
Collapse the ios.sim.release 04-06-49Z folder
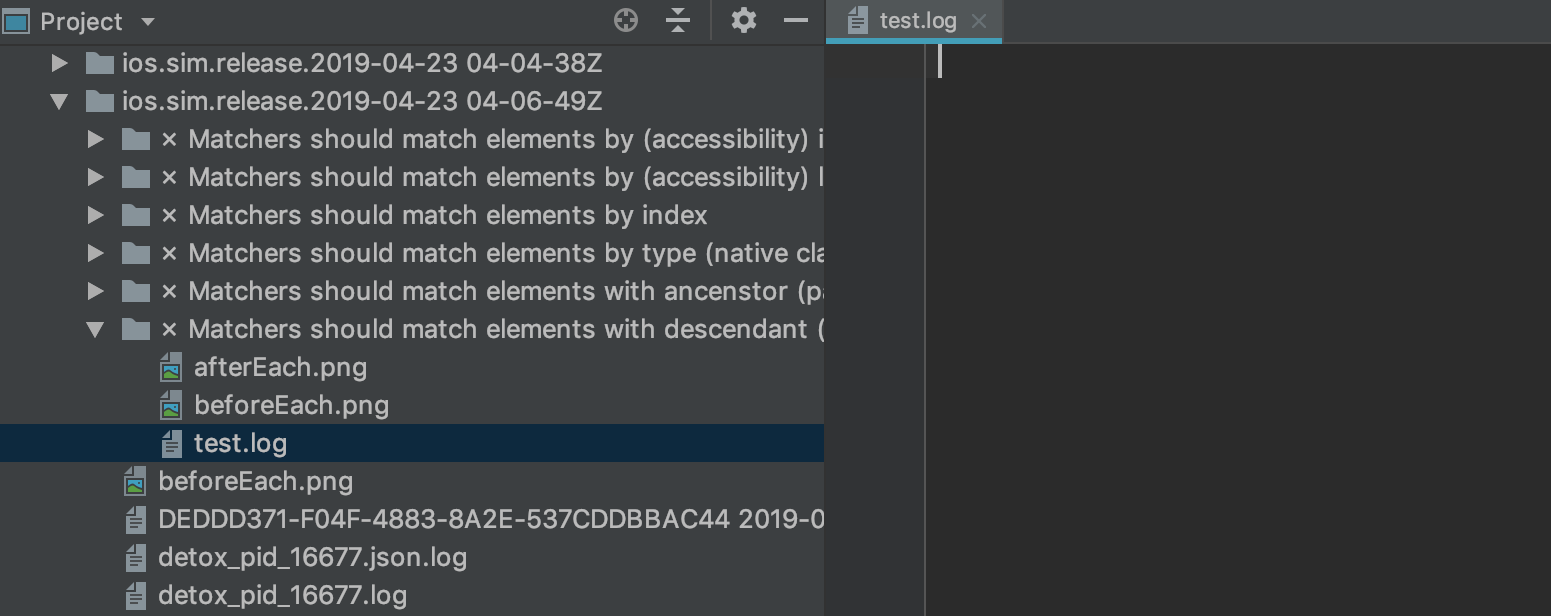(x=60, y=100)
